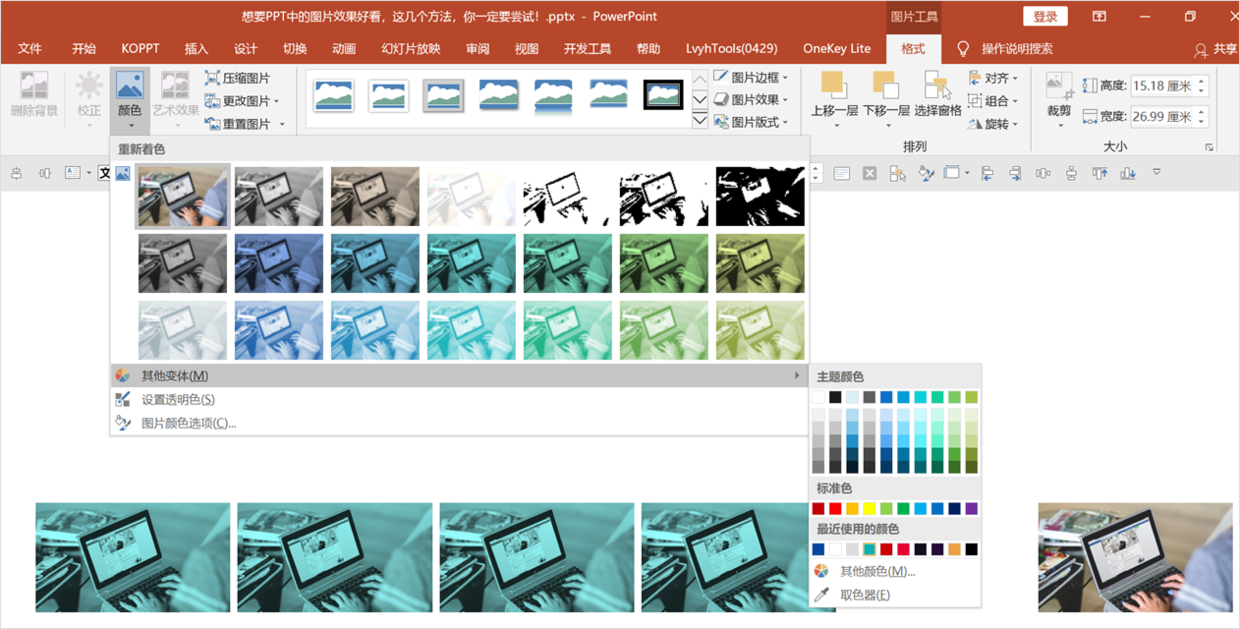Screen dimensions: 1240x629
Task: Apply the black thick-frame picture style
Action: [662, 95]
